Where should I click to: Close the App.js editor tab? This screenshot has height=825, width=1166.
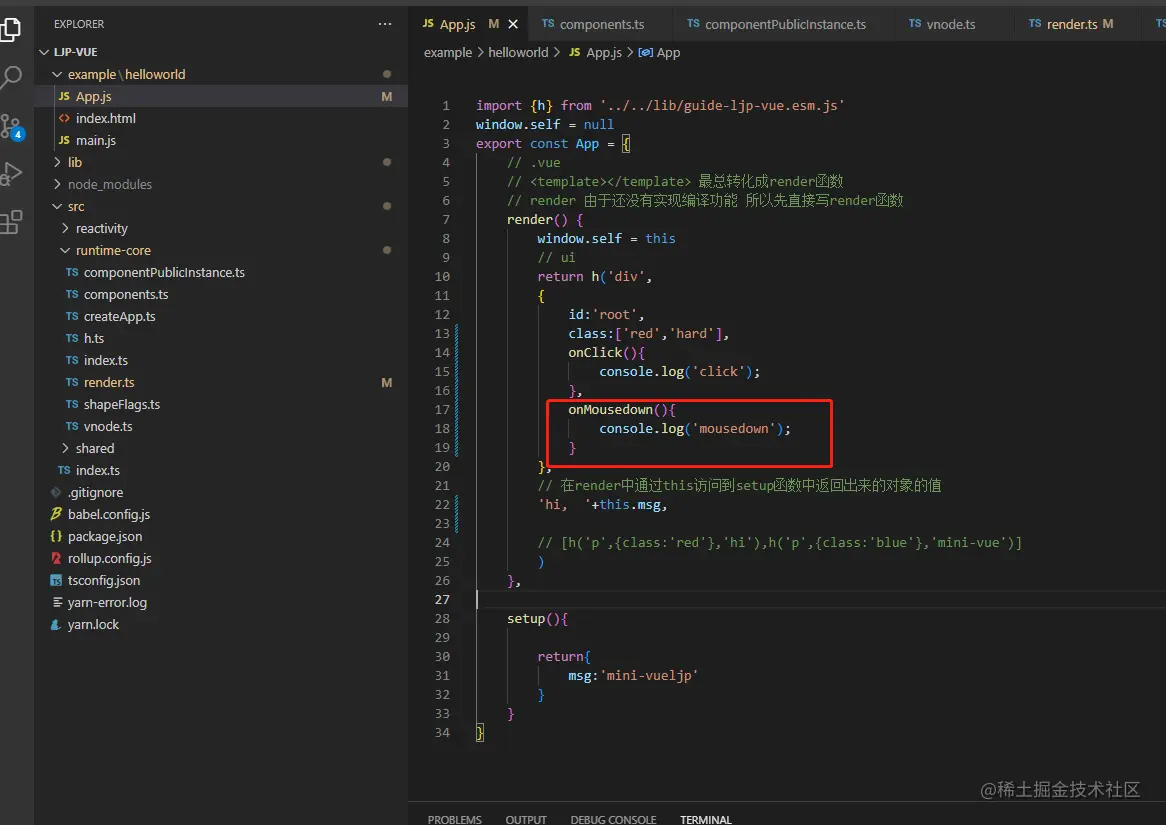click(513, 25)
